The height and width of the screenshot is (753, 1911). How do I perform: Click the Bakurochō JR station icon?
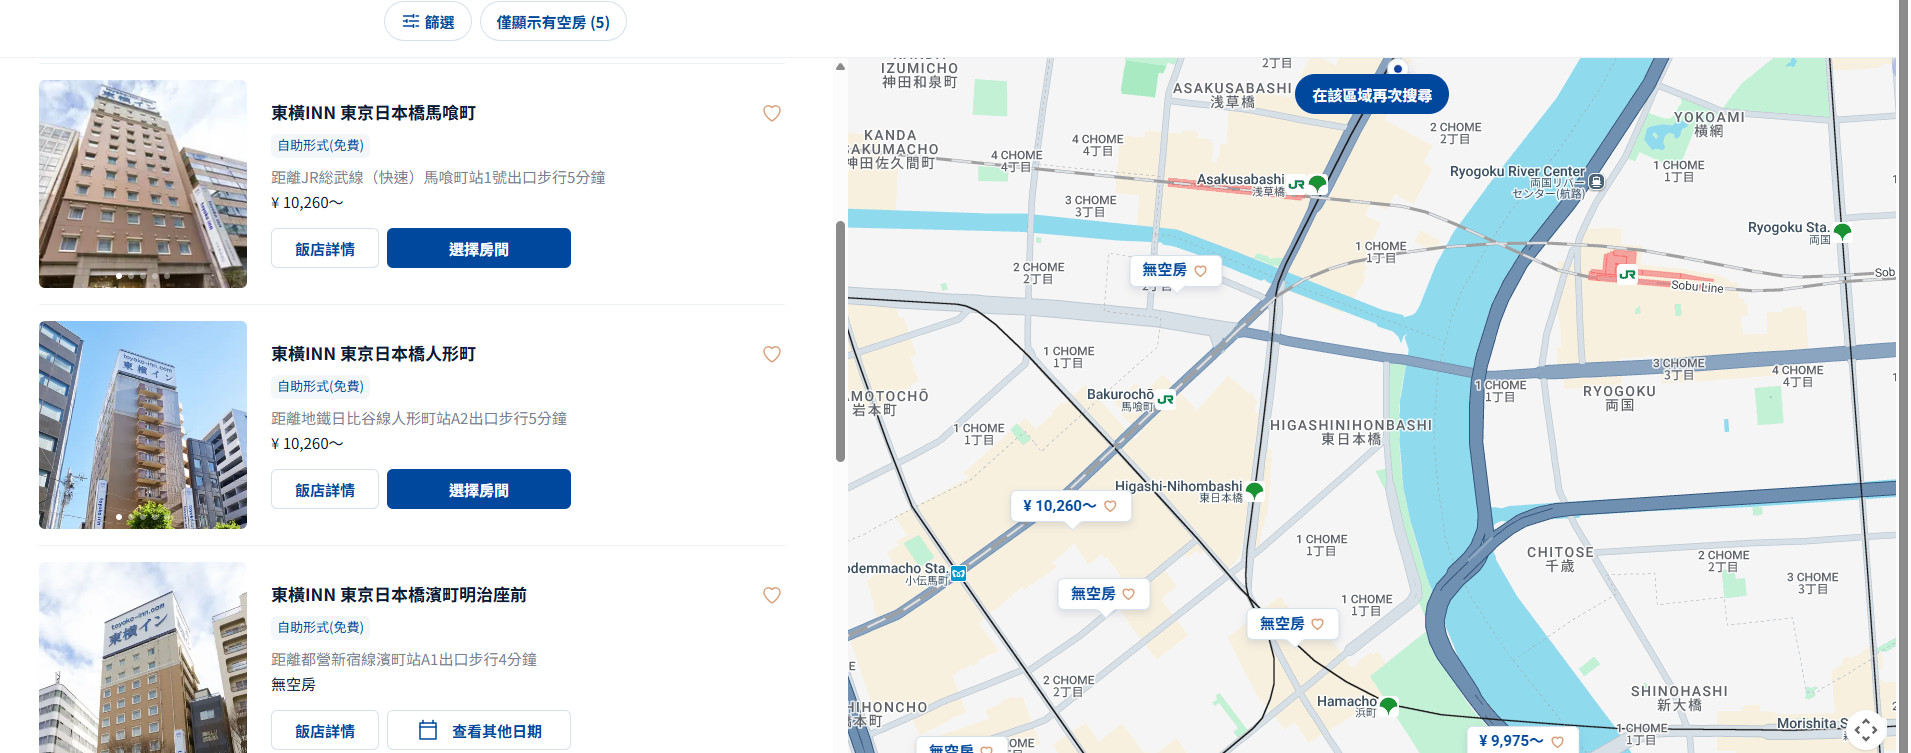point(1165,399)
